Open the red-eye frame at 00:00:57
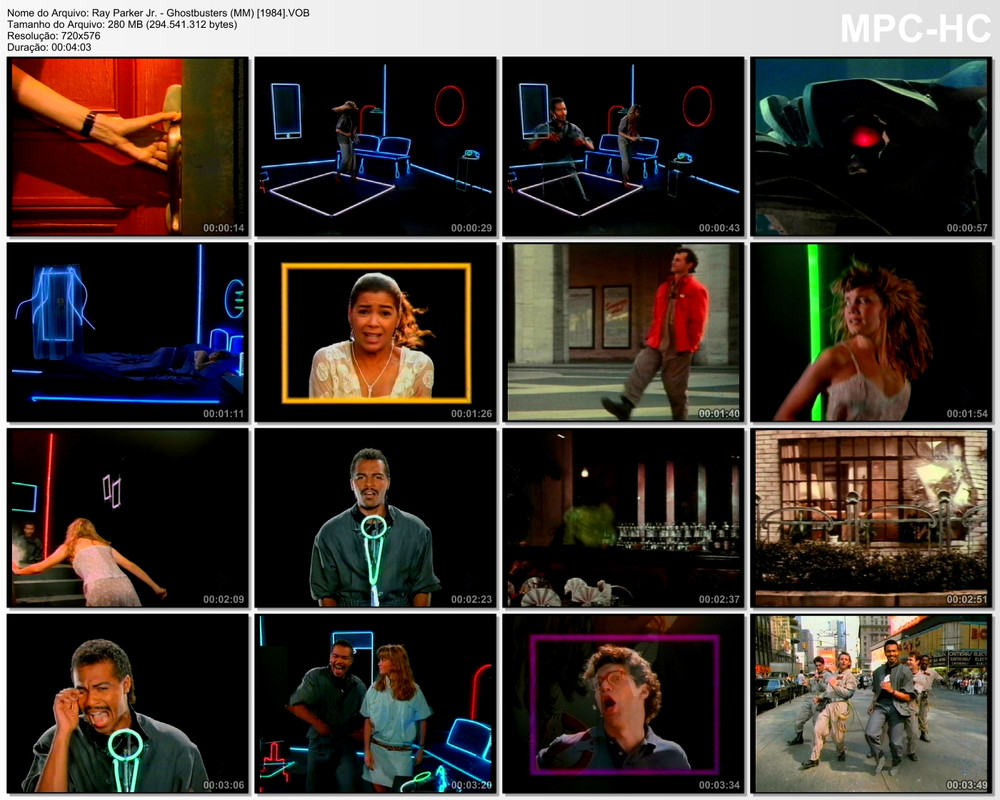The width and height of the screenshot is (1000, 800). point(871,147)
